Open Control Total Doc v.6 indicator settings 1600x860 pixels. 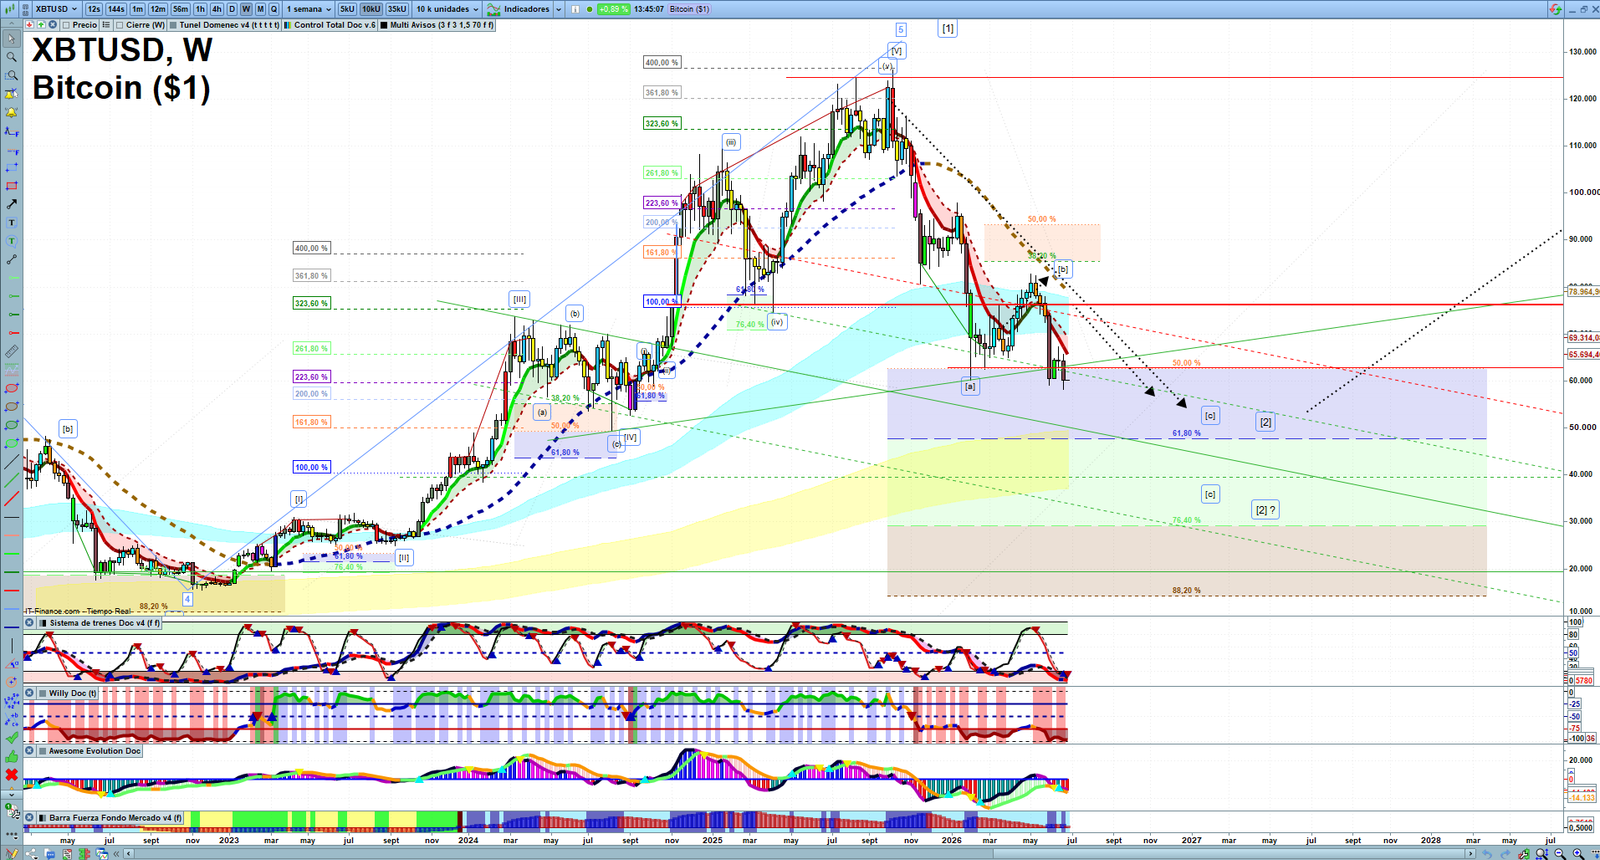(x=330, y=25)
